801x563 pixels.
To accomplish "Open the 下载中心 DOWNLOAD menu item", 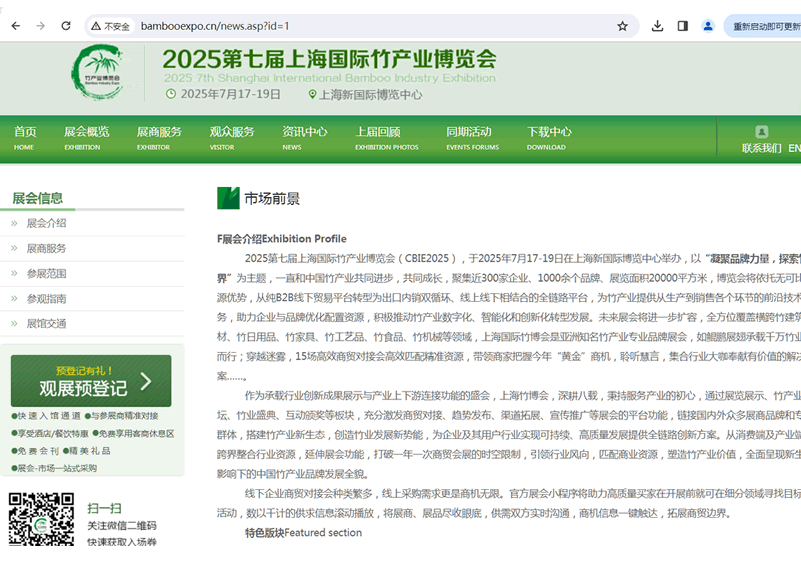I will [549, 138].
